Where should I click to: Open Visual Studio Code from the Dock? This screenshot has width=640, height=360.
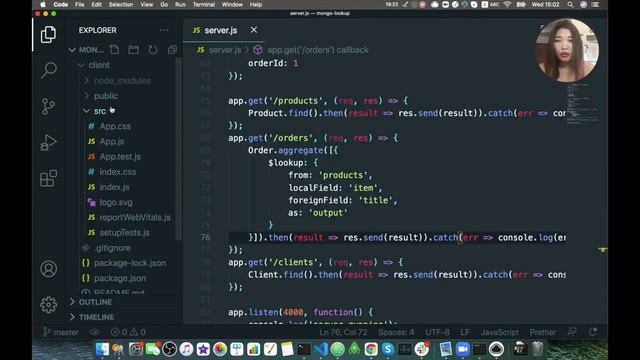(x=321, y=349)
